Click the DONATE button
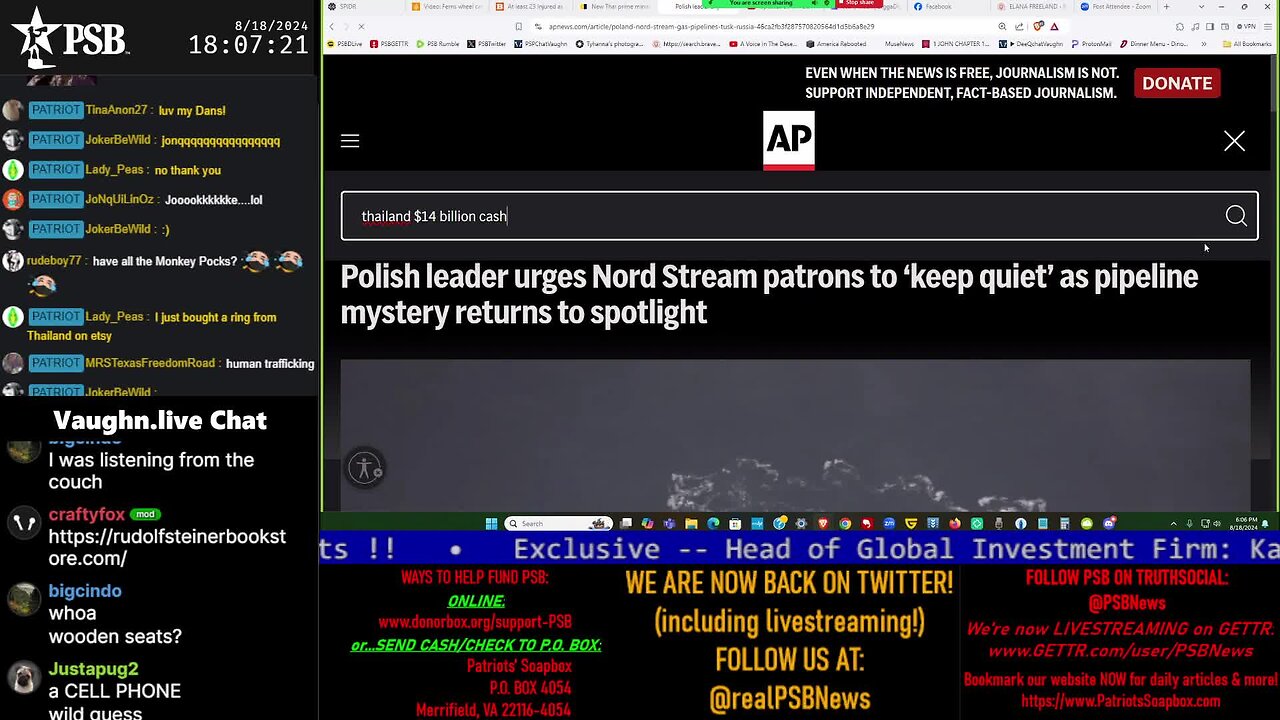This screenshot has height=720, width=1280. (1177, 83)
